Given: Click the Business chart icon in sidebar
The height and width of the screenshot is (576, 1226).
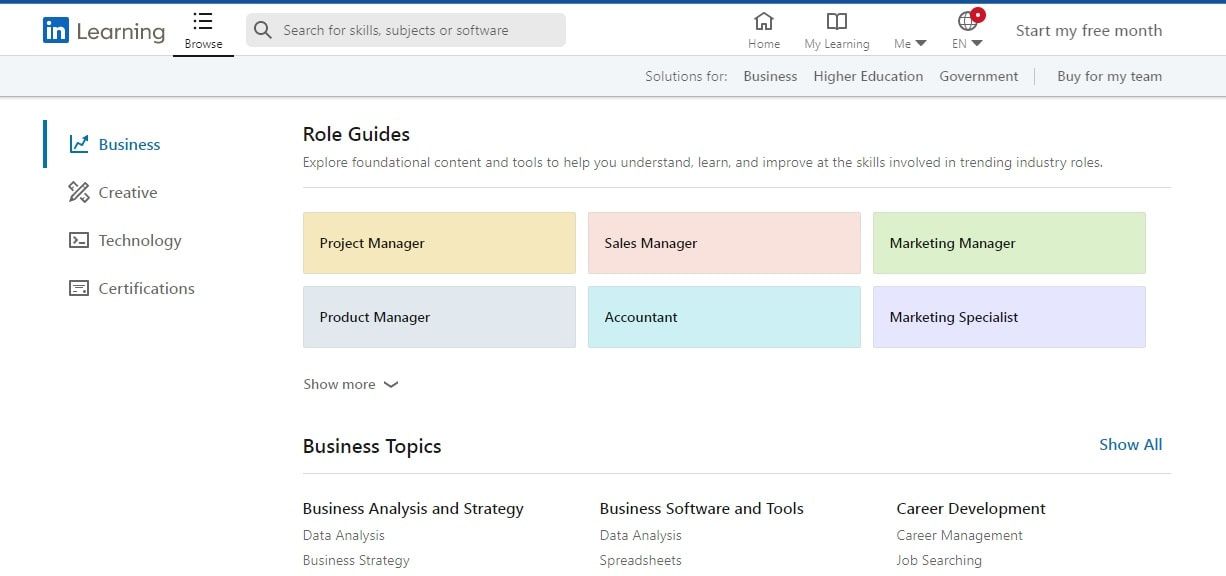Looking at the screenshot, I should 79,144.
